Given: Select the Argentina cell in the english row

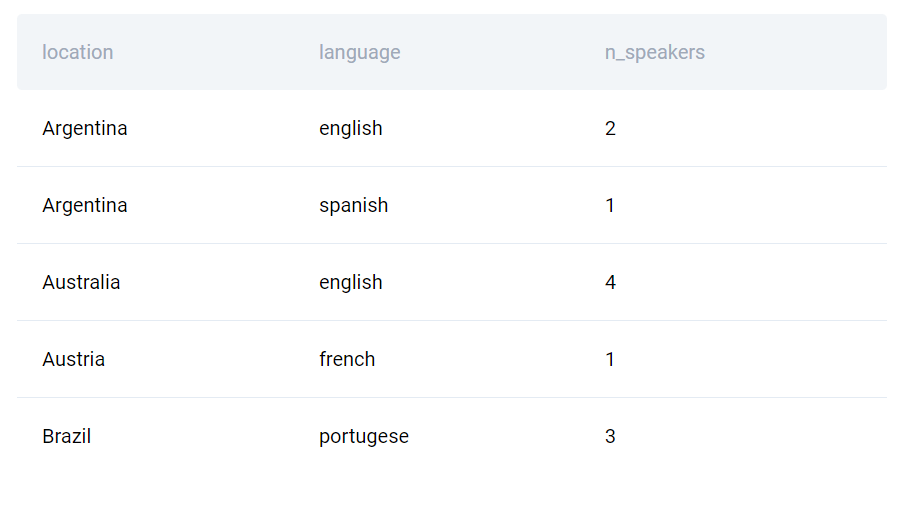Looking at the screenshot, I should click(x=85, y=128).
